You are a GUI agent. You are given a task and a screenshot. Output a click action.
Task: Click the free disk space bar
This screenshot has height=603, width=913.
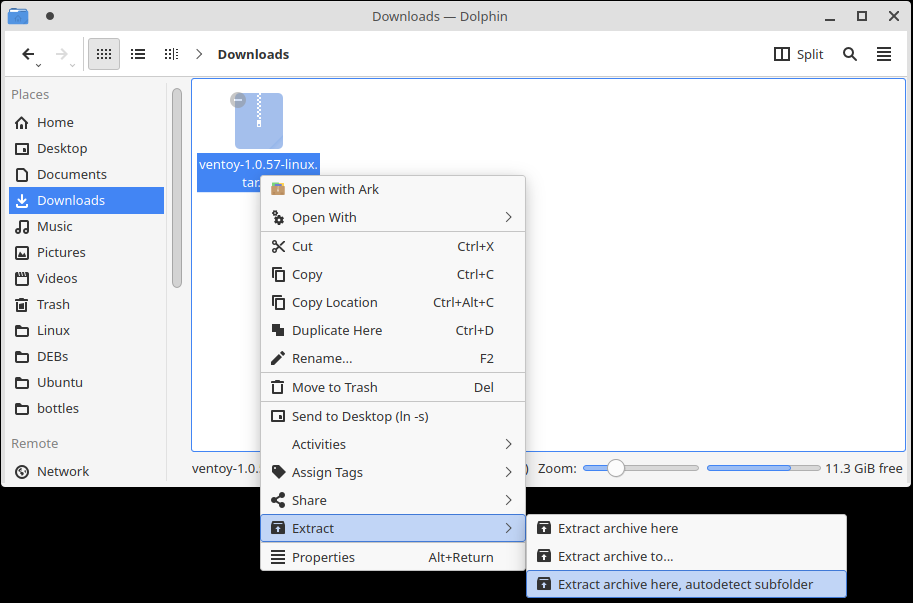coord(763,468)
